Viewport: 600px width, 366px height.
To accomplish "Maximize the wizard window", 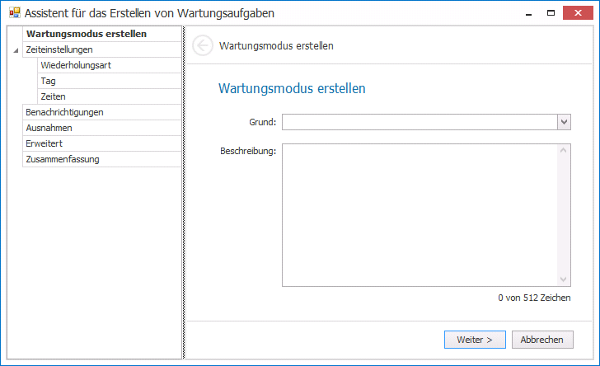I will [551, 13].
